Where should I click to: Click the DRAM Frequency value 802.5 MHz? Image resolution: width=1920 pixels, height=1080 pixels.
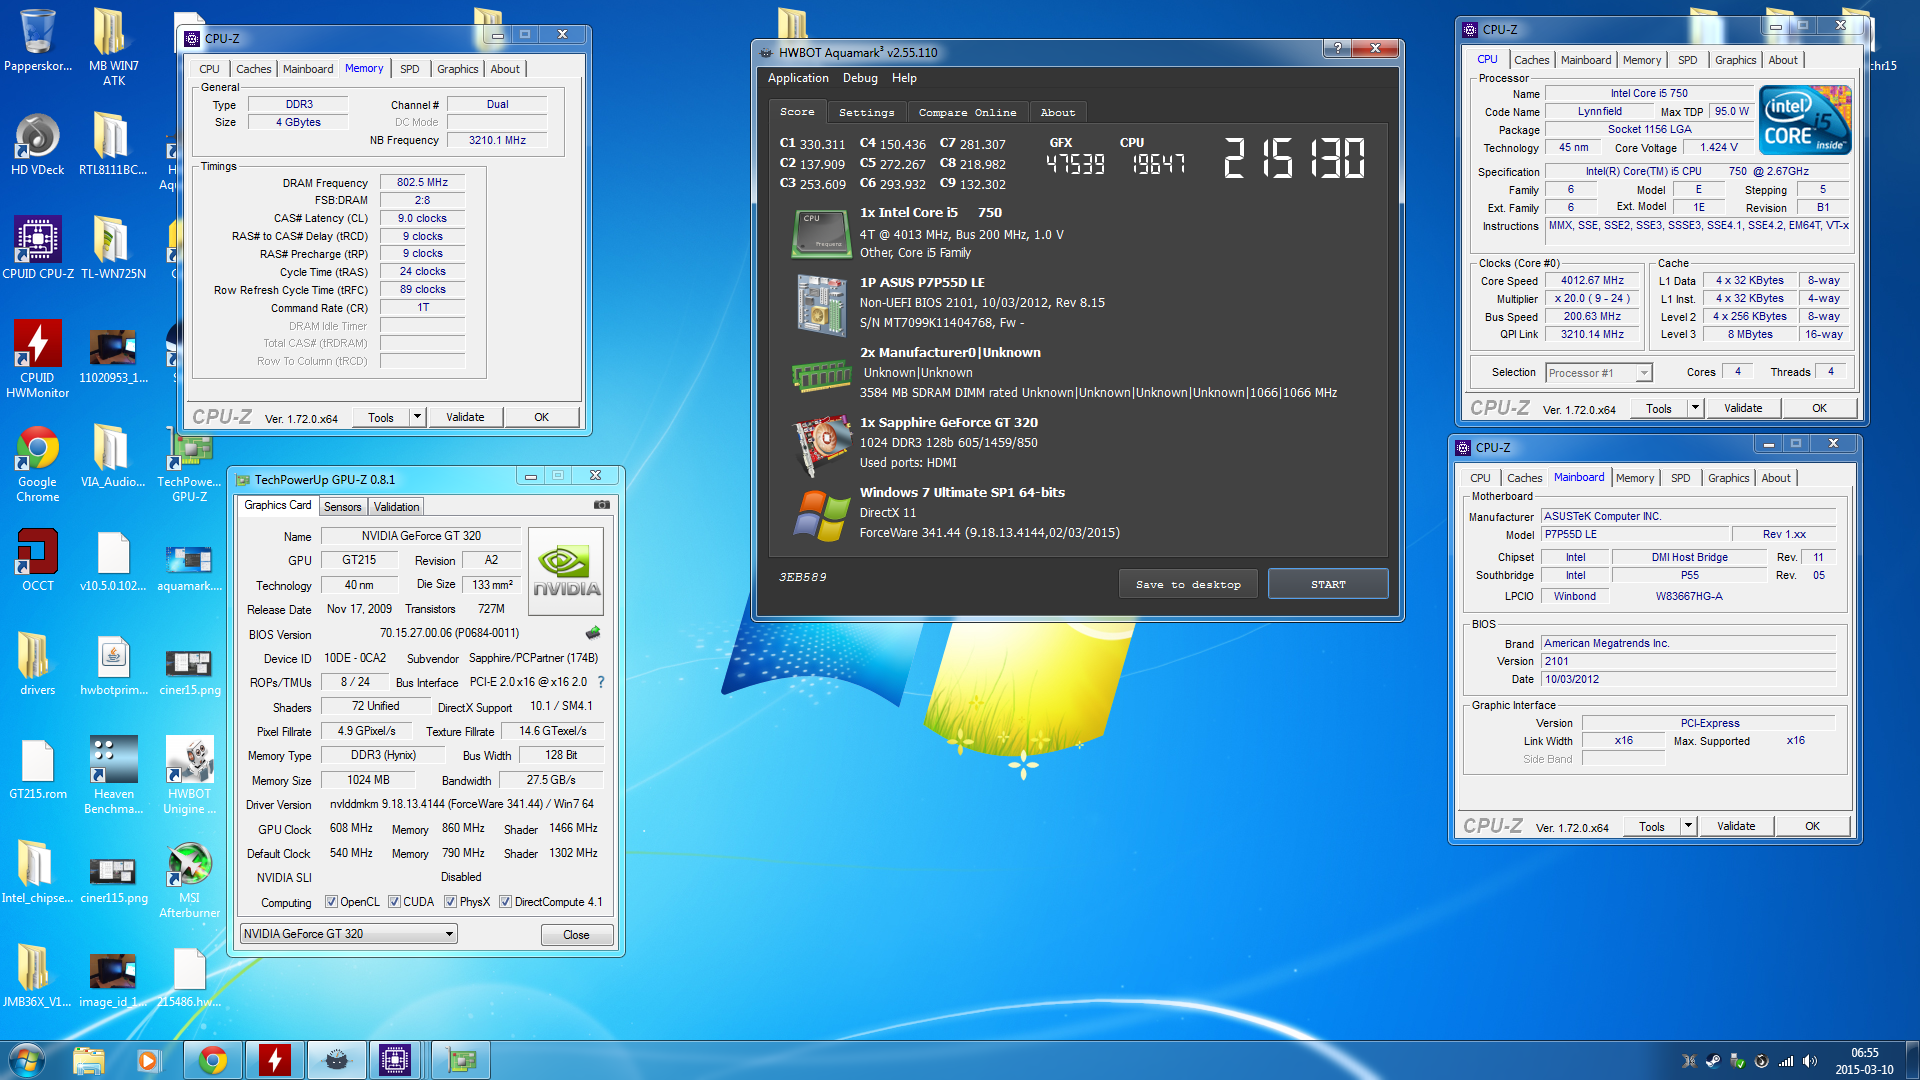tap(422, 183)
